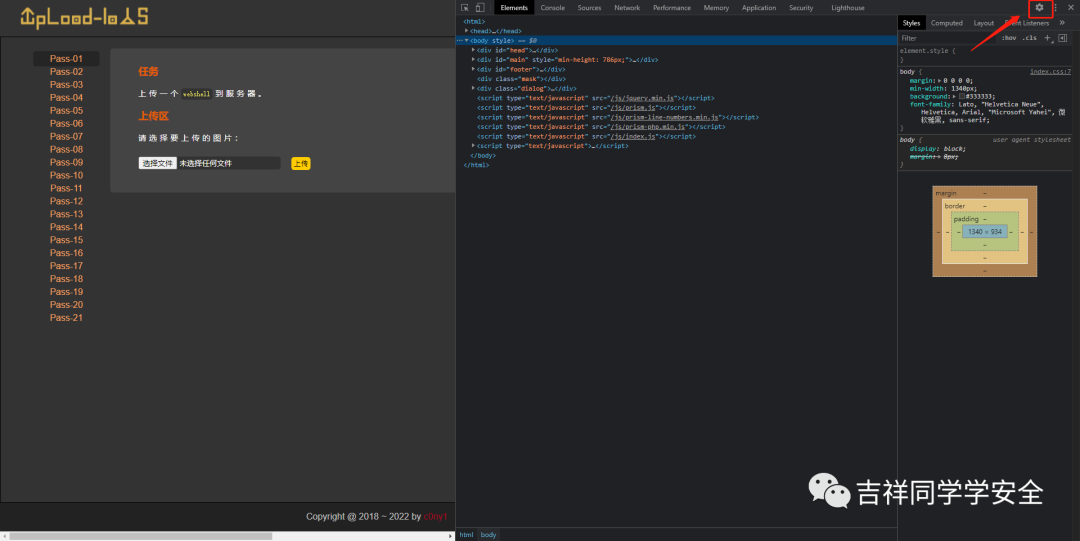Viewport: 1080px width, 541px height.
Task: Open the Performance tab
Action: tap(672, 8)
